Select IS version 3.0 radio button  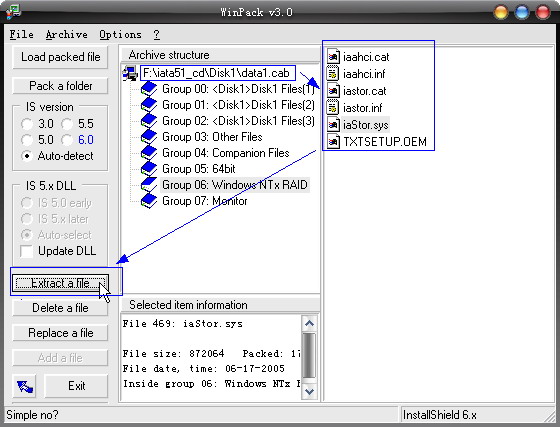tap(27, 124)
